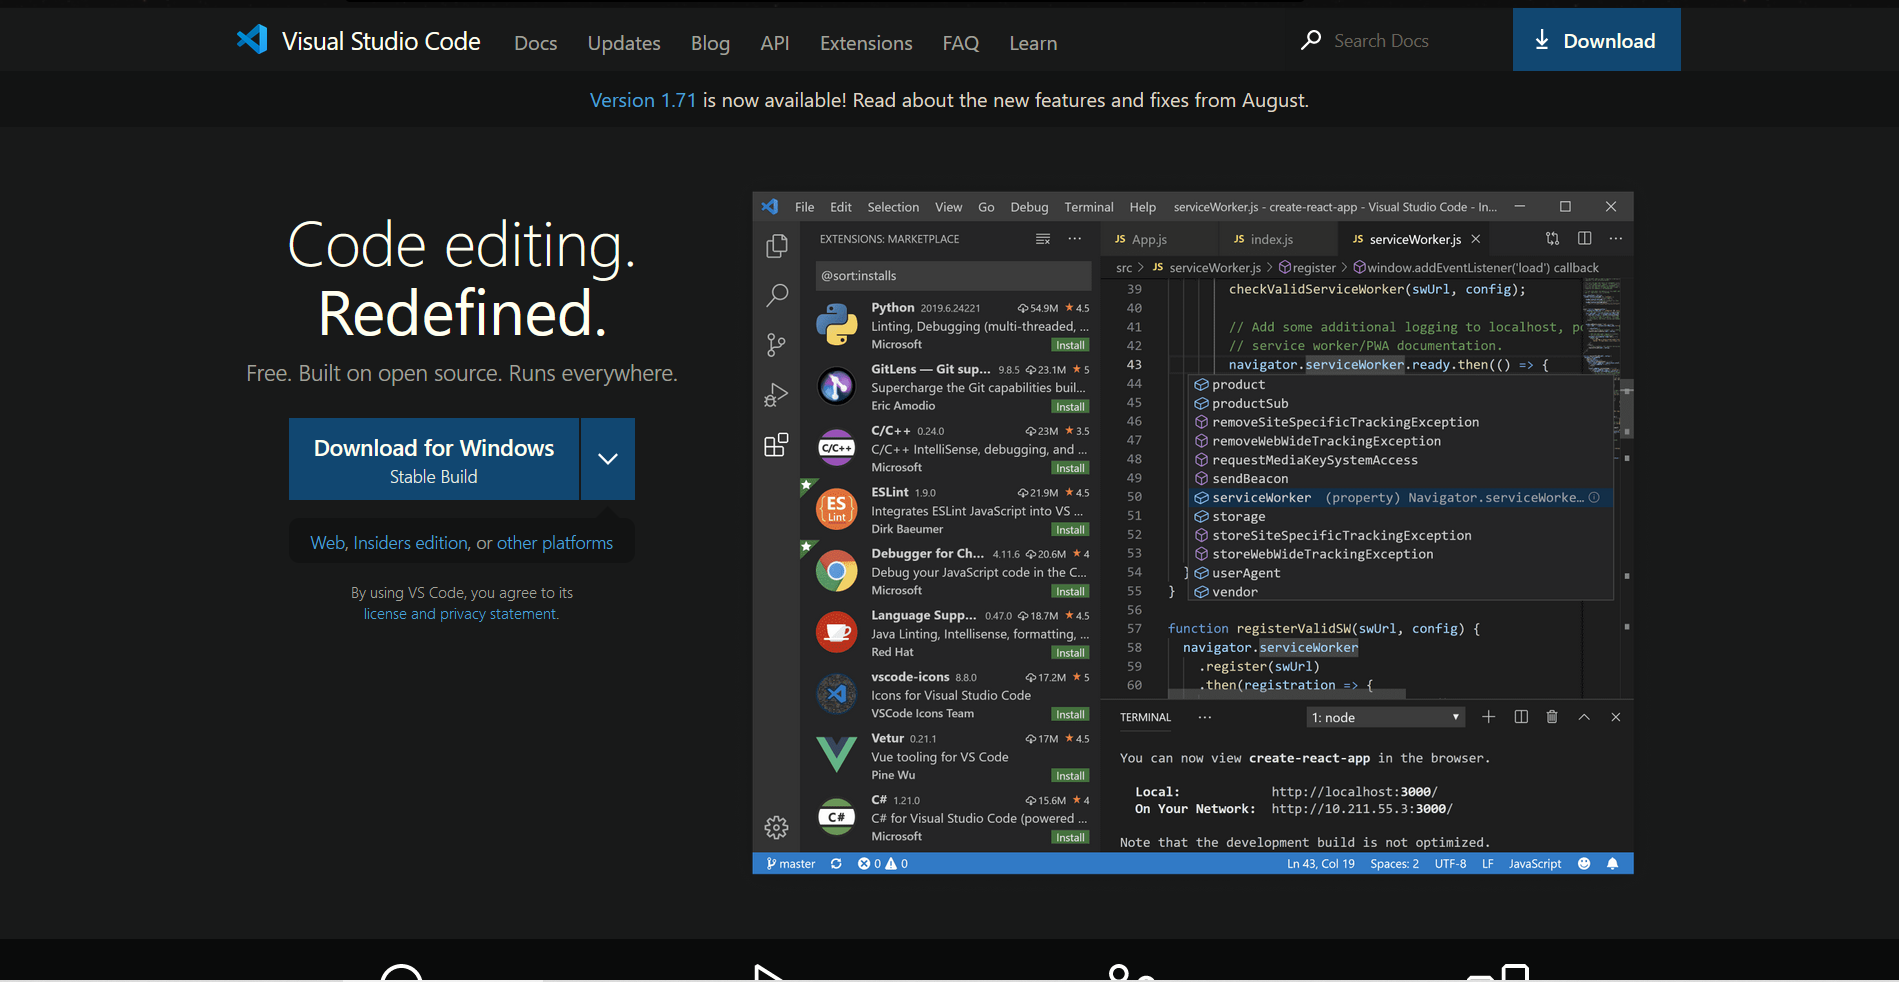The image size is (1899, 982).
Task: Open the Docs navigation item
Action: pos(535,43)
